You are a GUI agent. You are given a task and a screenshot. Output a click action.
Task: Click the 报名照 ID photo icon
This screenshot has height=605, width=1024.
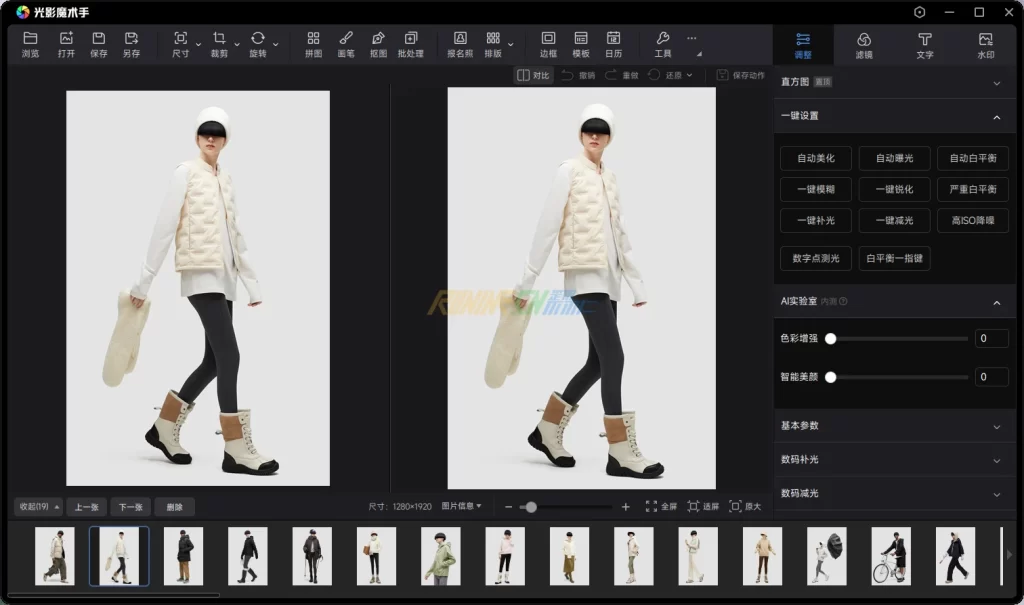460,44
